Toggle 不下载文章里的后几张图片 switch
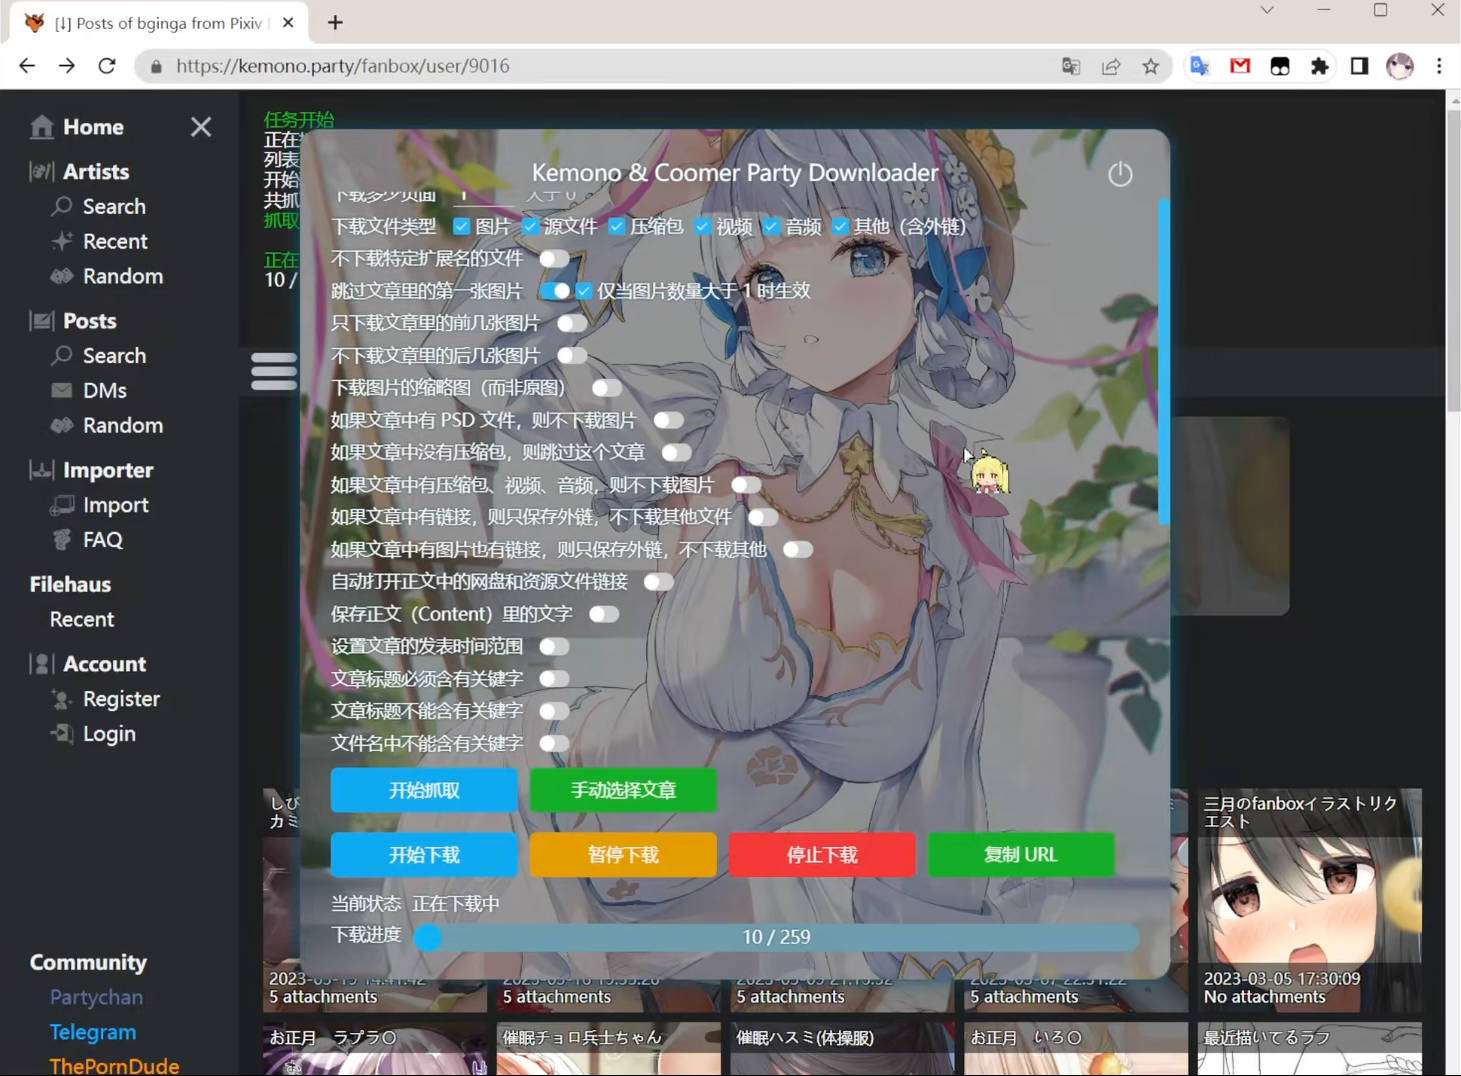 point(572,356)
